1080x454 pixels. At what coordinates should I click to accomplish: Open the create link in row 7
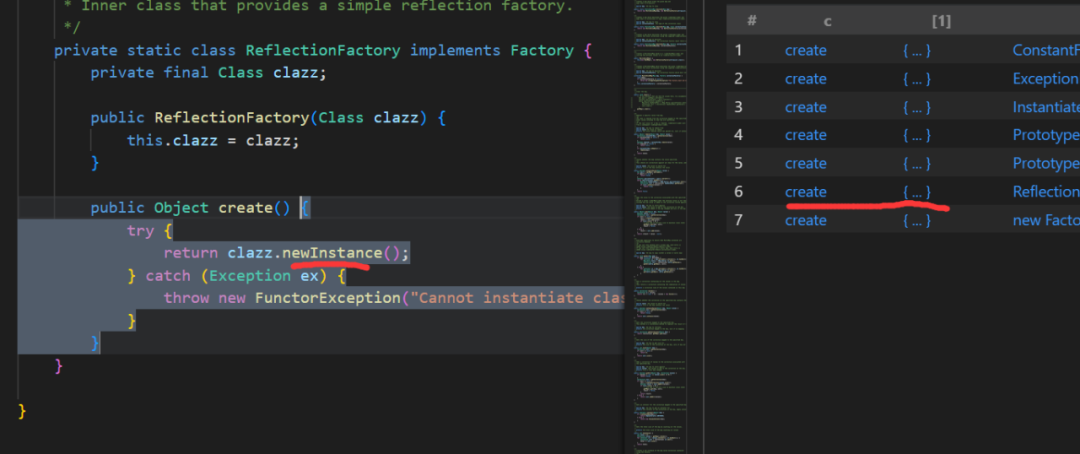click(805, 220)
